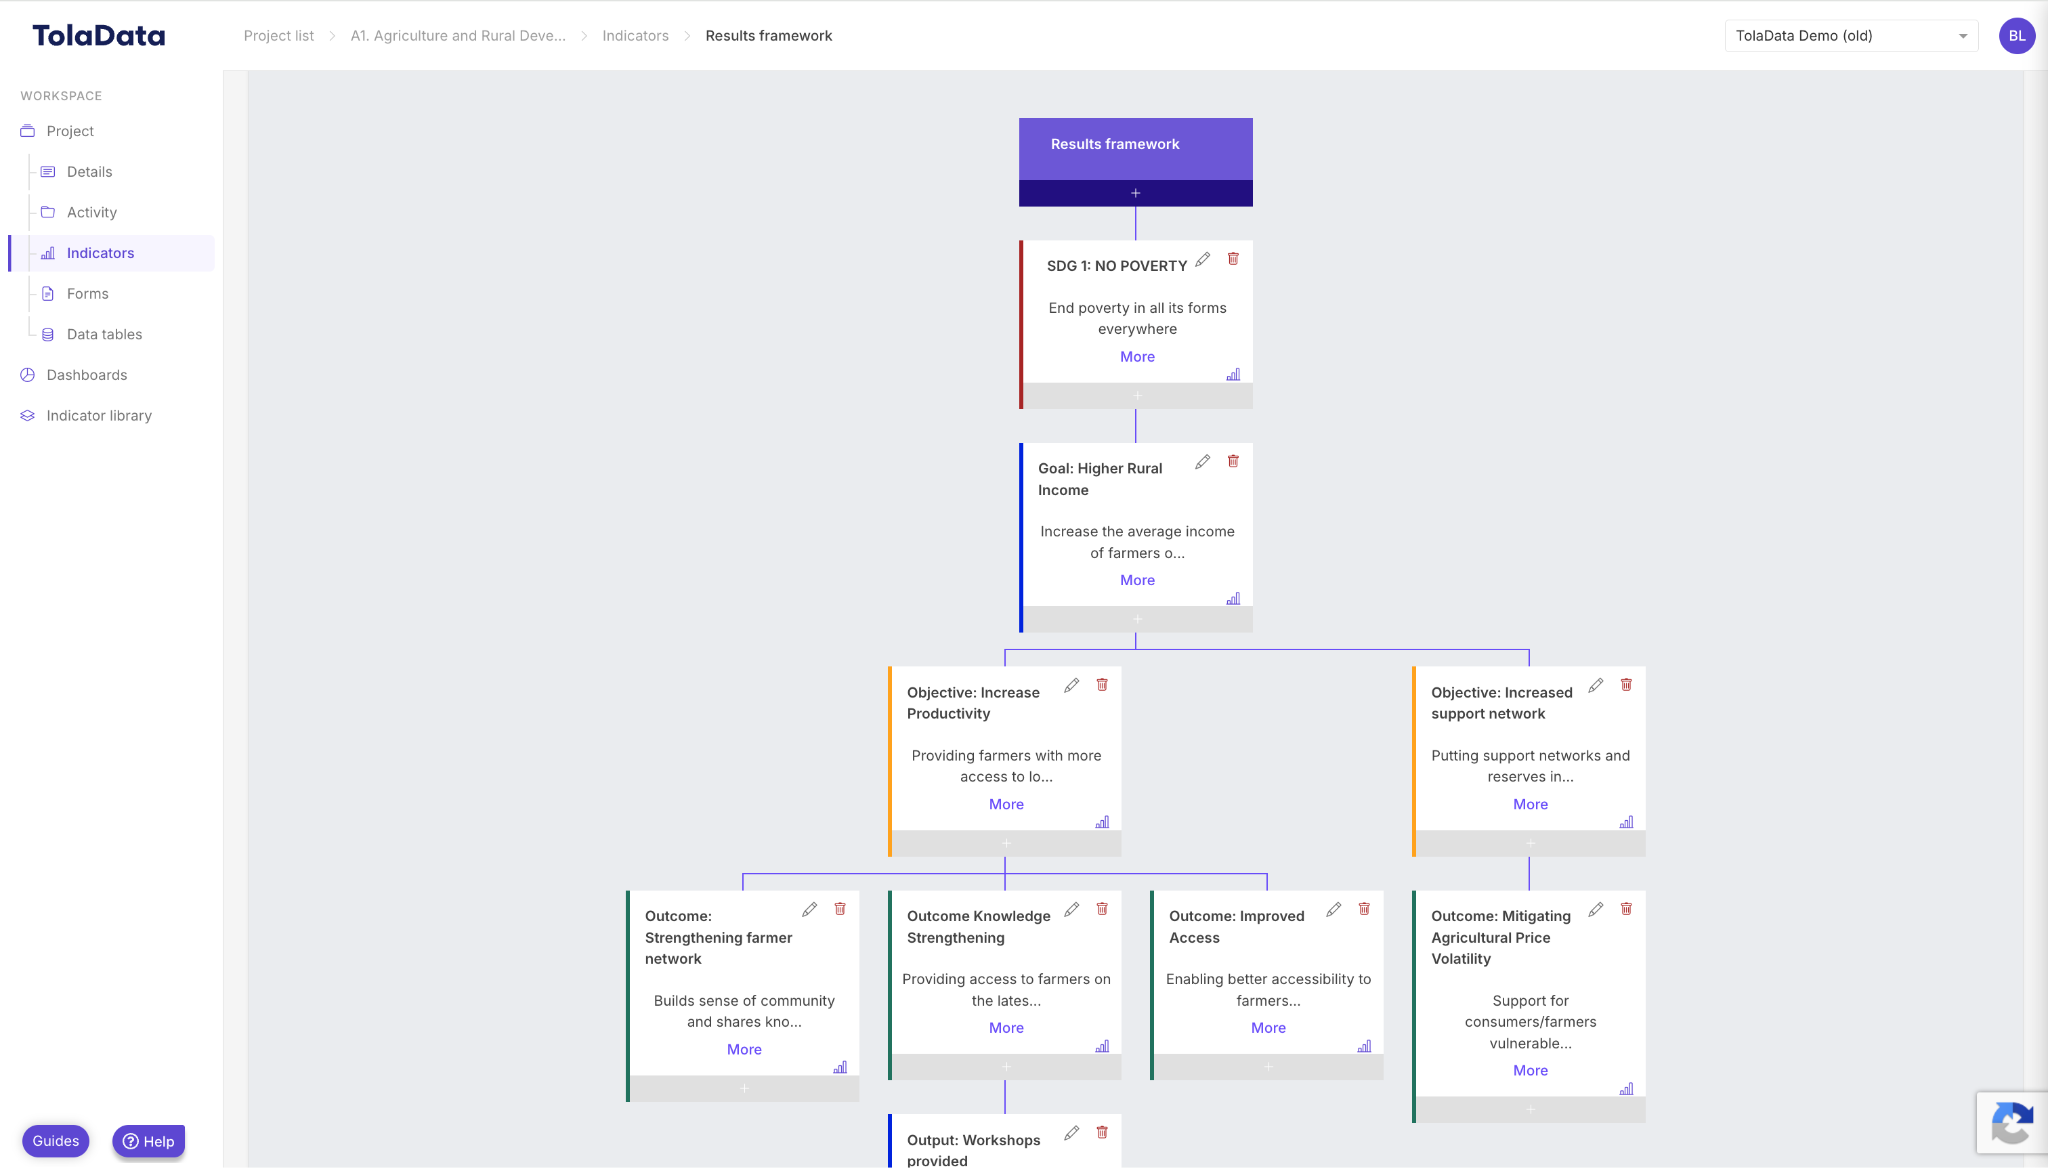The width and height of the screenshot is (2048, 1168).
Task: Click More on the SDG 1 card
Action: pyautogui.click(x=1137, y=357)
